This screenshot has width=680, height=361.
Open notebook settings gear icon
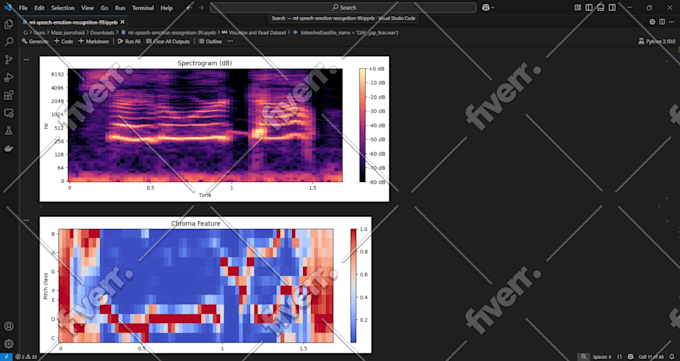coord(652,22)
